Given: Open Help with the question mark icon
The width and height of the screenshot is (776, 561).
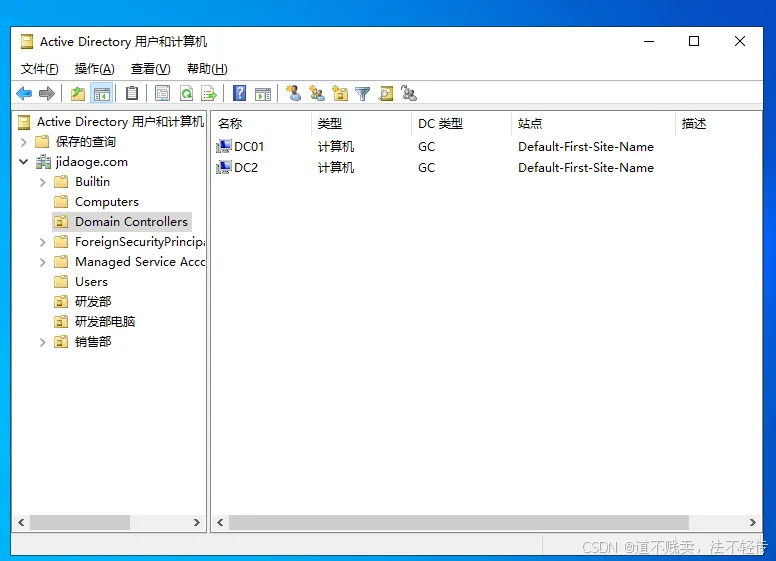Looking at the screenshot, I should coord(240,93).
